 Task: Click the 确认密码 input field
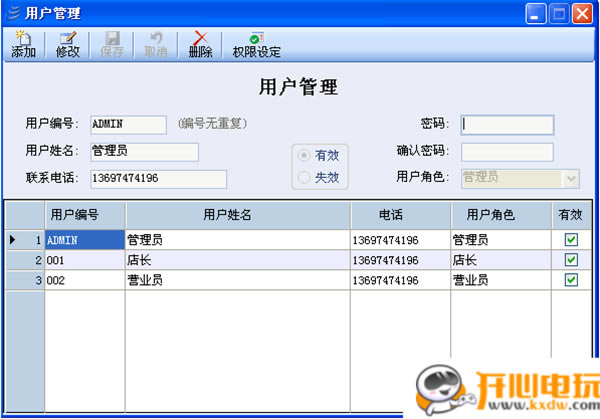[x=507, y=152]
